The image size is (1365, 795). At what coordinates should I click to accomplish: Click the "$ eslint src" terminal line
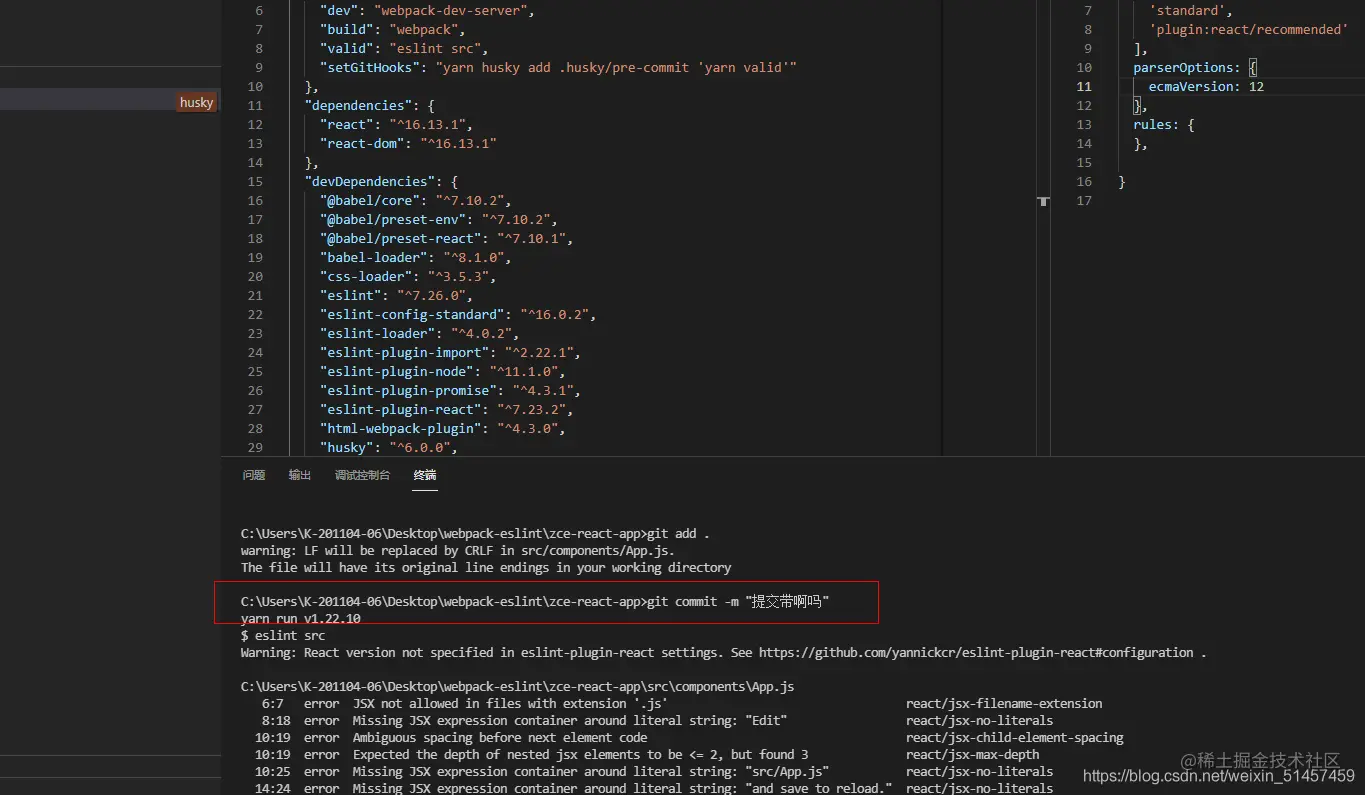pos(283,635)
